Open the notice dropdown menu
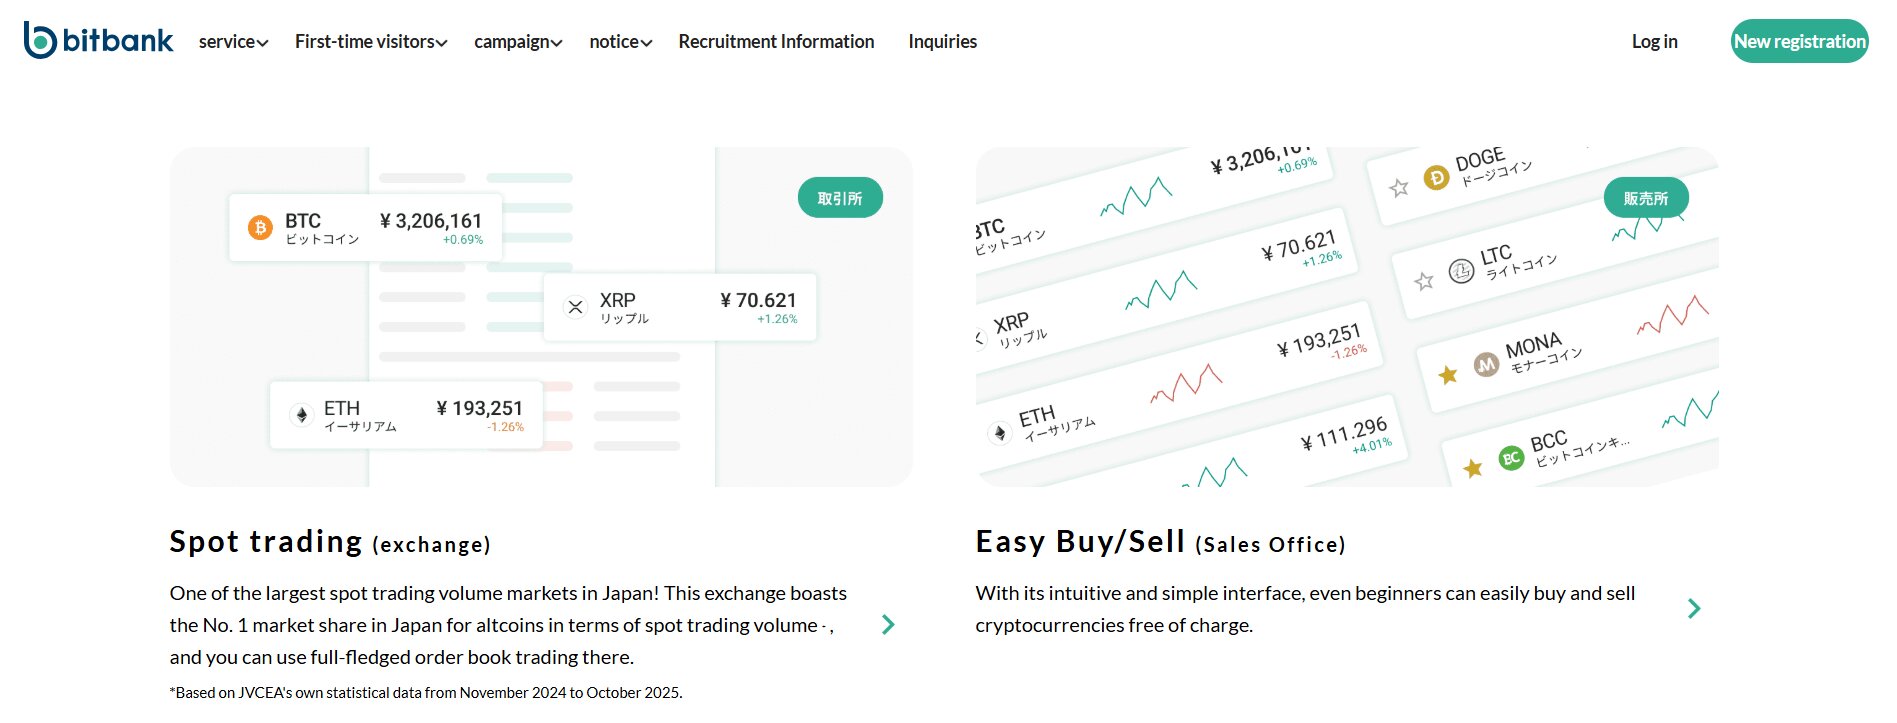This screenshot has height=723, width=1897. pyautogui.click(x=618, y=42)
